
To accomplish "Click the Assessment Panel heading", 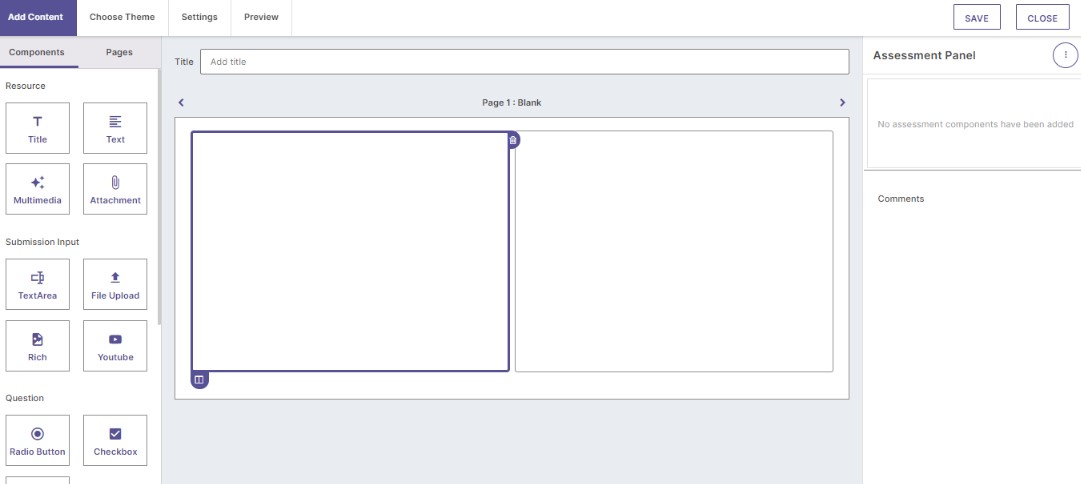I will pyautogui.click(x=924, y=55).
